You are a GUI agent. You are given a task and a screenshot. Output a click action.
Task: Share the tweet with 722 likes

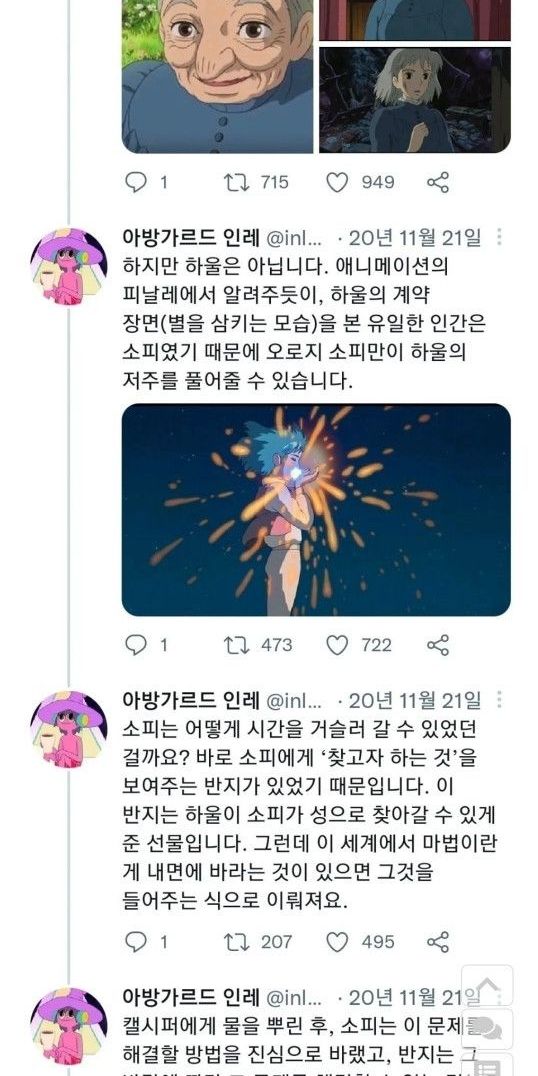438,645
